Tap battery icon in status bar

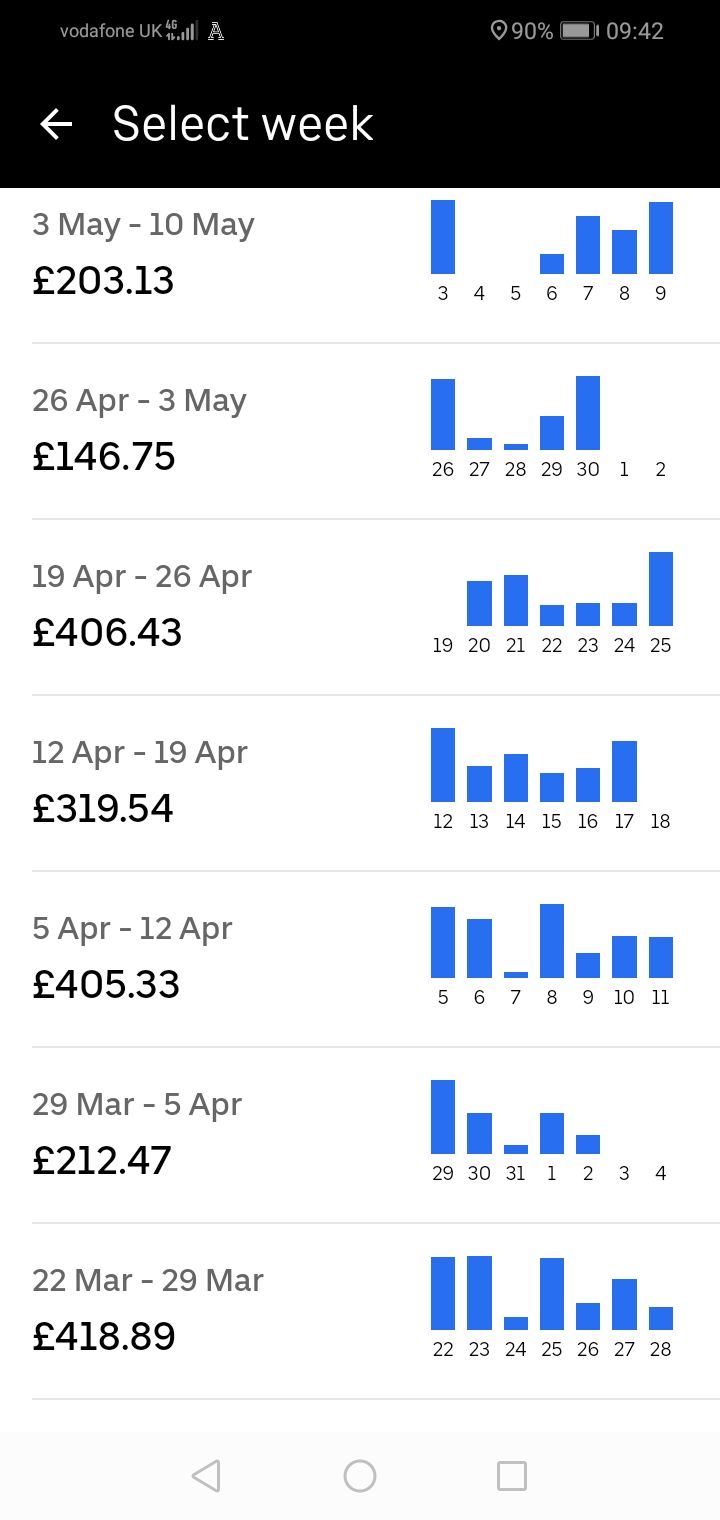pos(579,31)
